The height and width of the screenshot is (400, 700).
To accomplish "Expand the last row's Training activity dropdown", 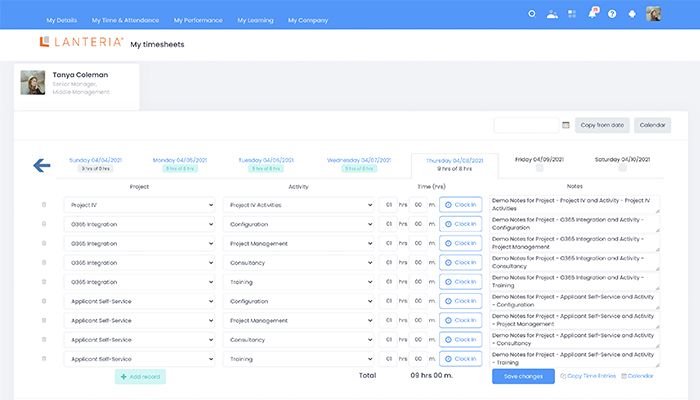I will [x=299, y=358].
